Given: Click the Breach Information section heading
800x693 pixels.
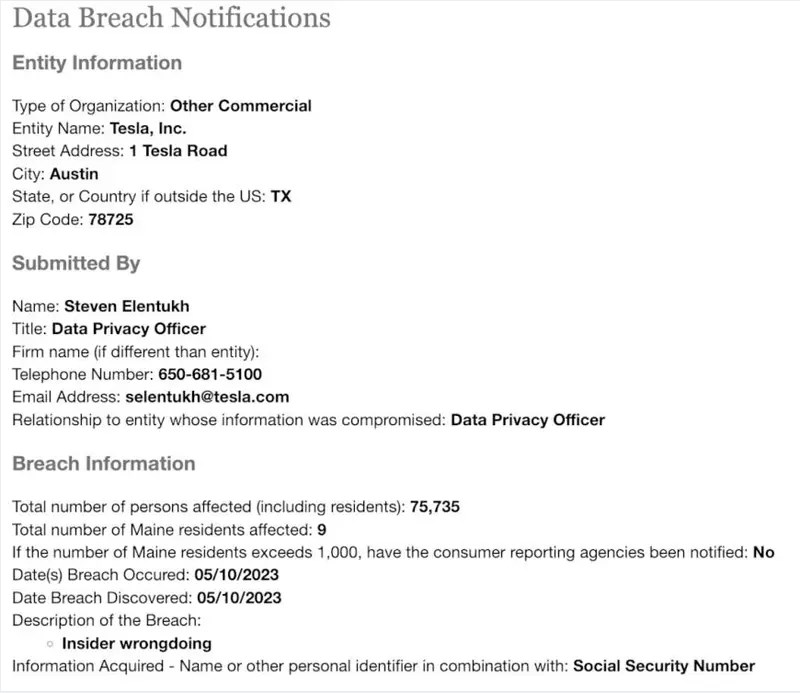Looking at the screenshot, I should point(104,463).
